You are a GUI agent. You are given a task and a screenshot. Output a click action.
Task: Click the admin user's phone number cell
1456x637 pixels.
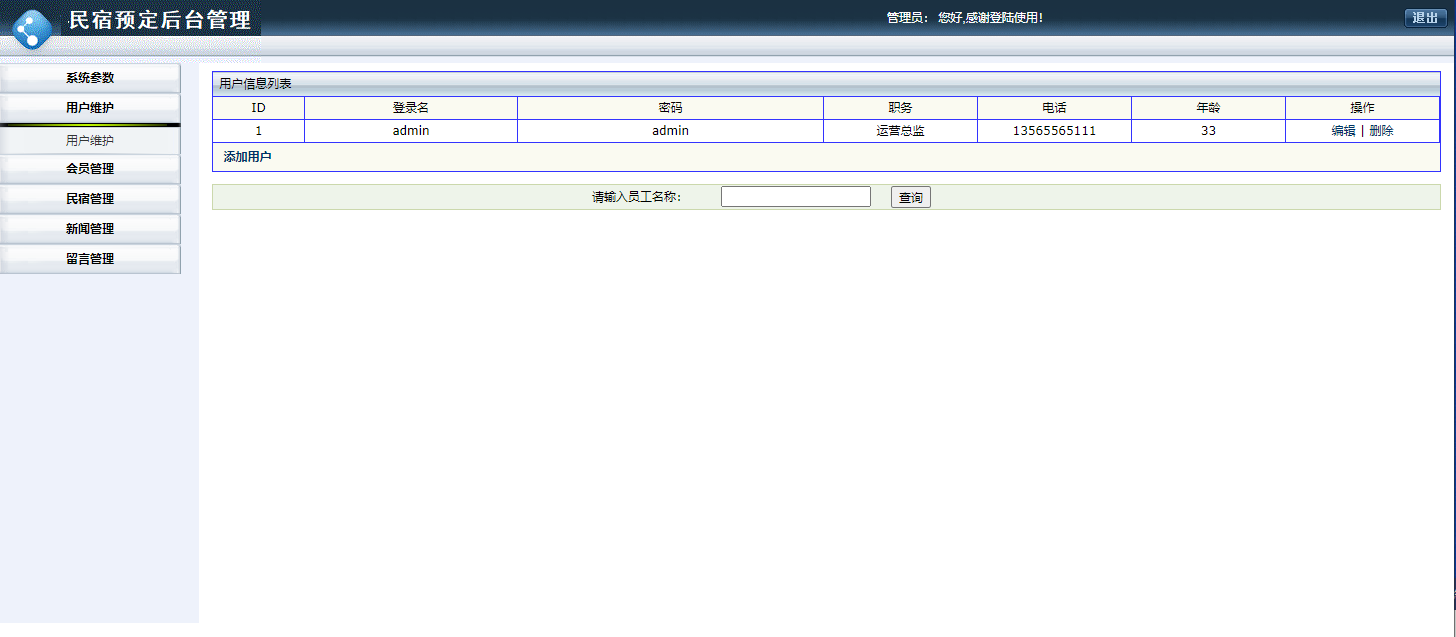point(1053,130)
